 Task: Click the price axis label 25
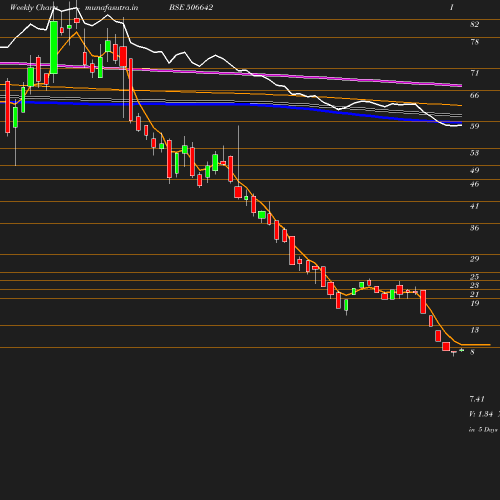pyautogui.click(x=474, y=277)
